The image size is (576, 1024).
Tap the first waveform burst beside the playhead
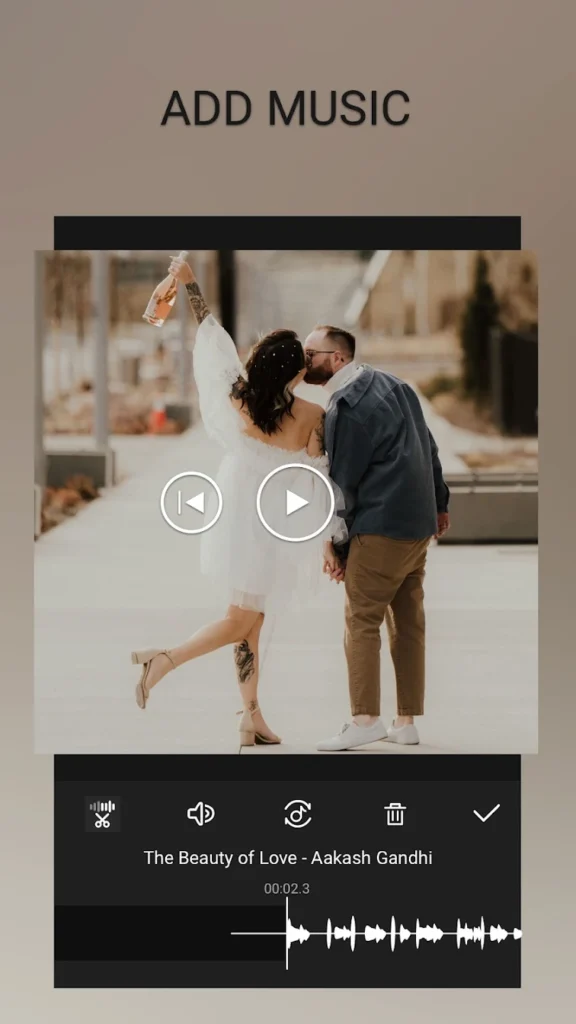(298, 934)
